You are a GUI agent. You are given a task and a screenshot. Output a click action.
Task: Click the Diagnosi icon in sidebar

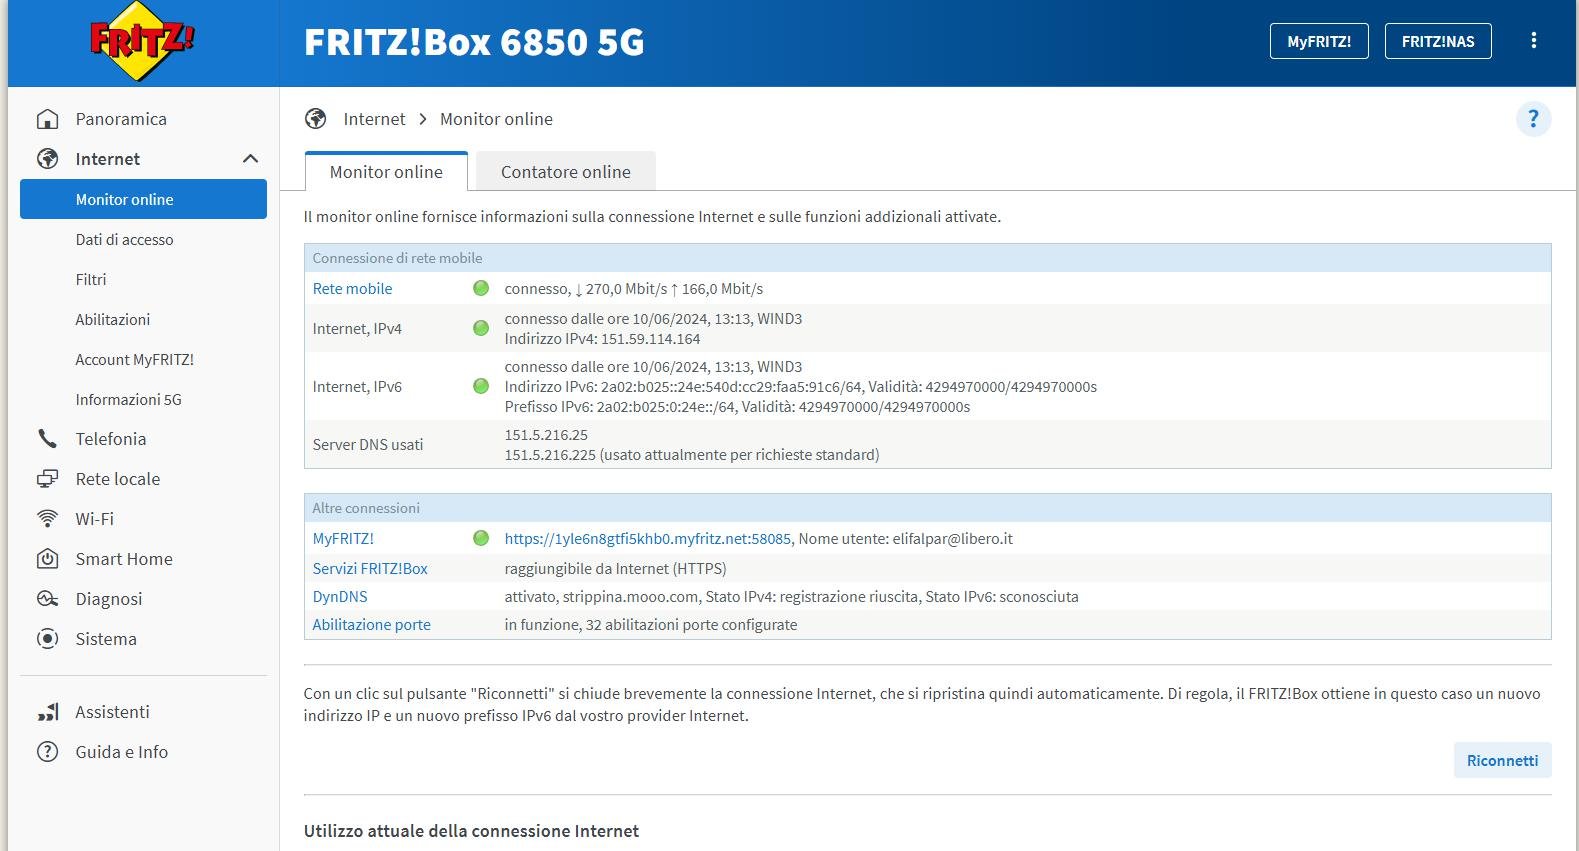point(47,599)
